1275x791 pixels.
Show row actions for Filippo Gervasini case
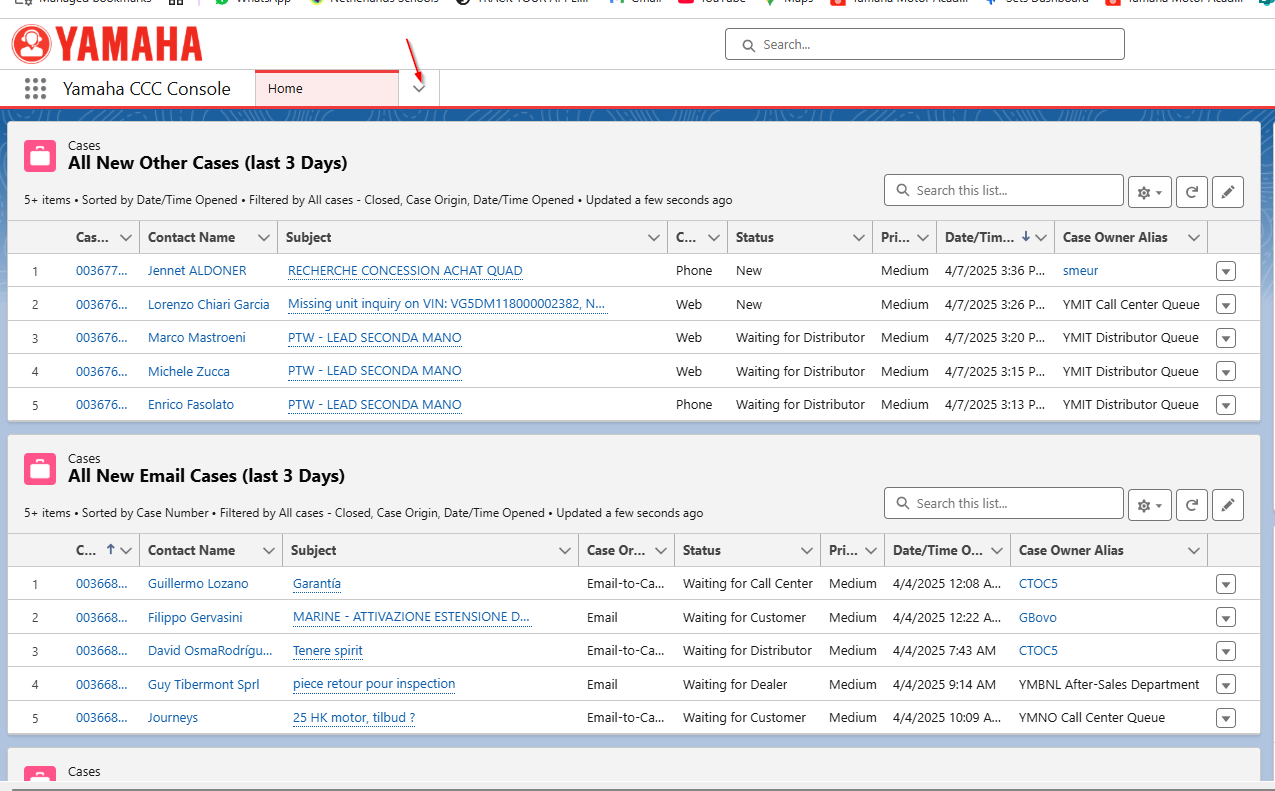click(x=1226, y=618)
